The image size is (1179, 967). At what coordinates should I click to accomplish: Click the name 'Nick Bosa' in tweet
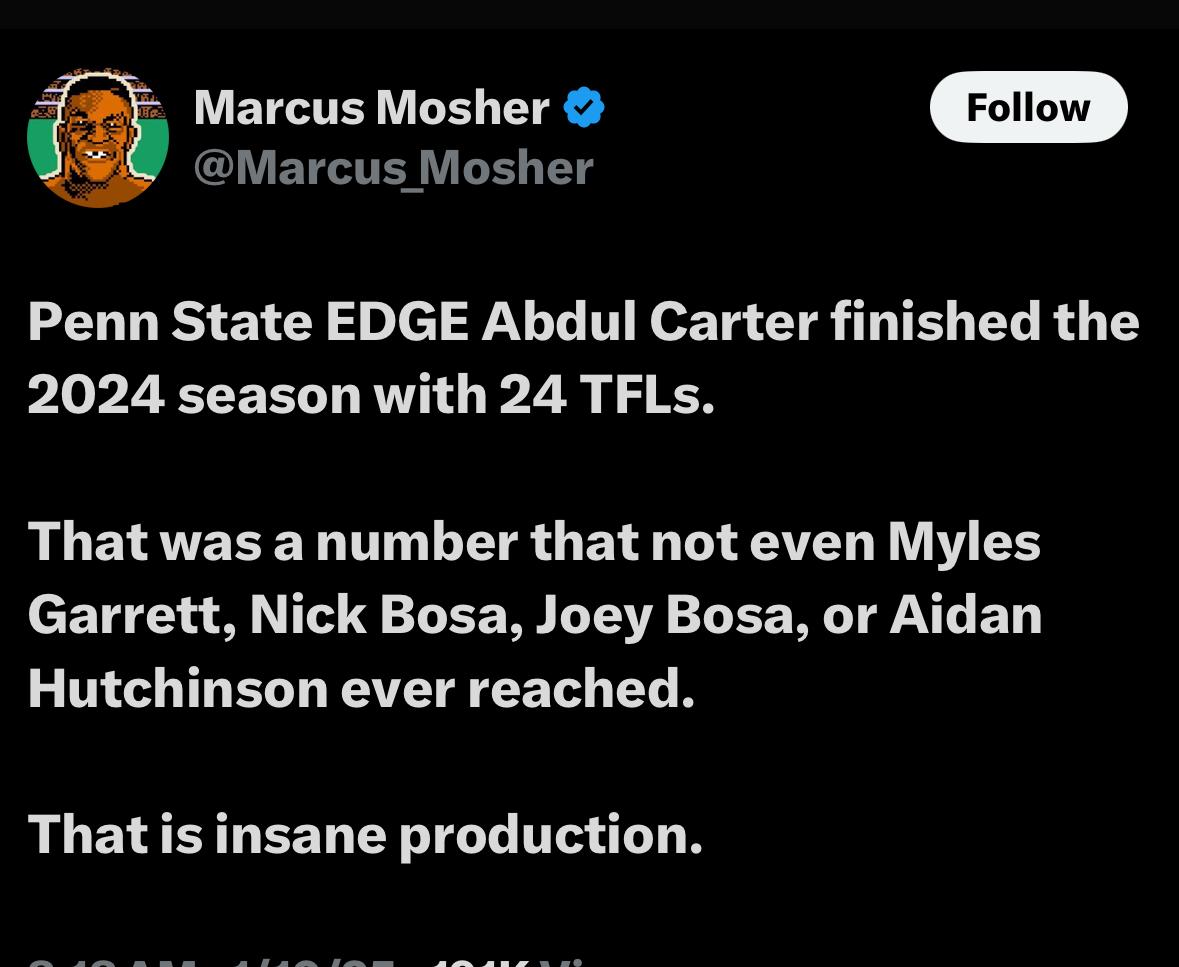coord(386,615)
